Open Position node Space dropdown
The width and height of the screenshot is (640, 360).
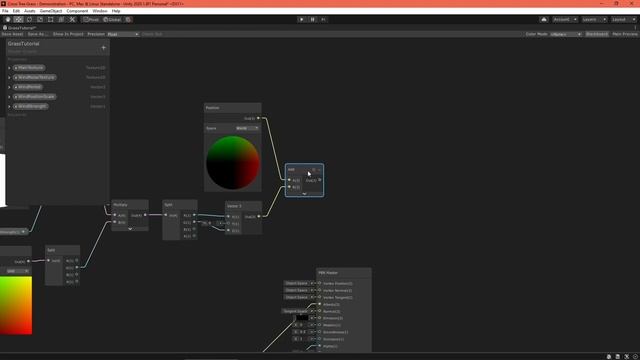point(247,128)
